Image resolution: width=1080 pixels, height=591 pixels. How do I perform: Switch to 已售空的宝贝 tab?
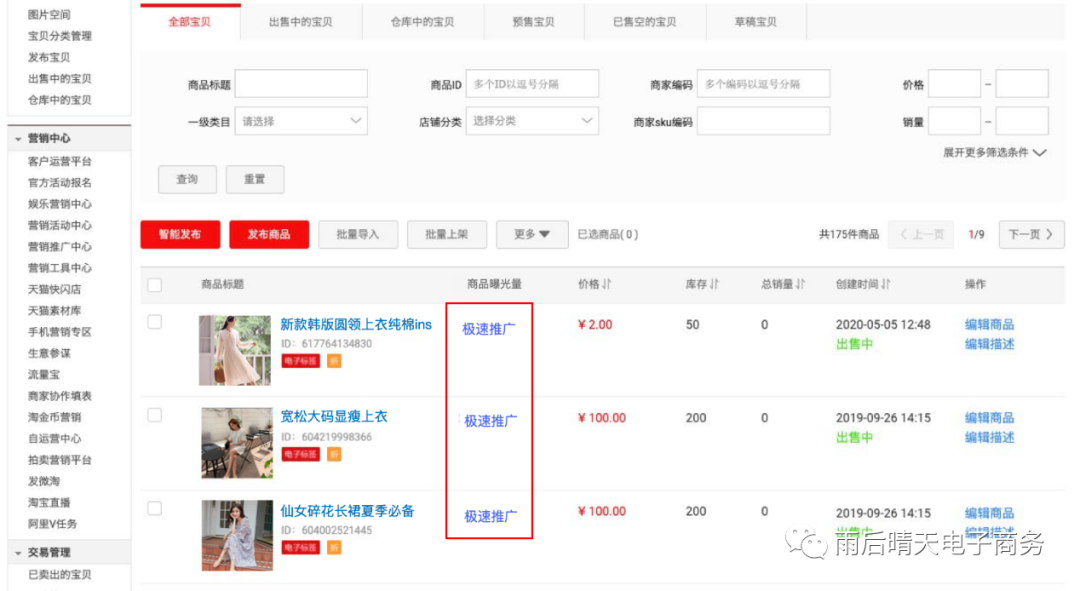pos(645,22)
